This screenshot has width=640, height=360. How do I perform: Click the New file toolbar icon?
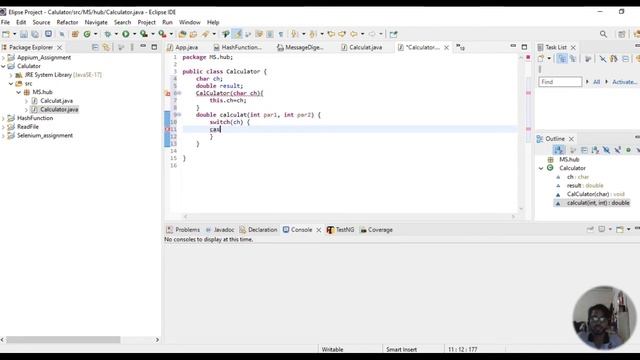pos(6,34)
